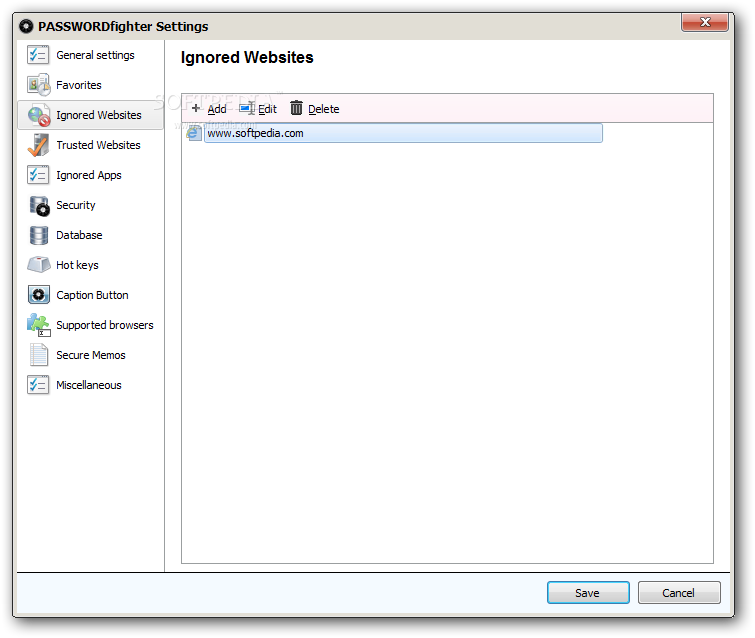Click the Security database icon
The width and height of the screenshot is (755, 638).
tap(39, 206)
